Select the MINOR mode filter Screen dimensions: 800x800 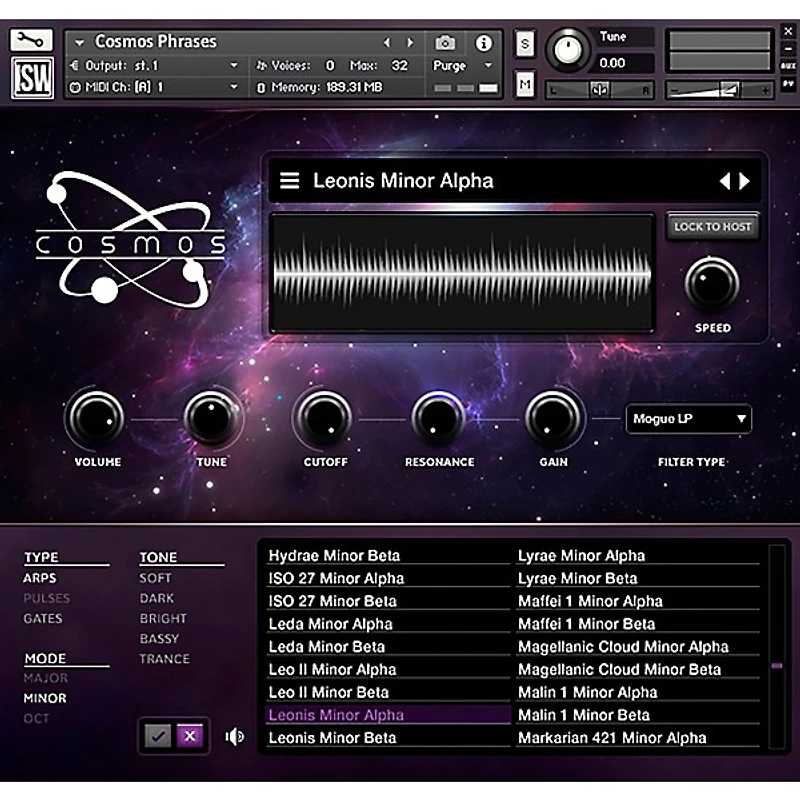pyautogui.click(x=45, y=698)
